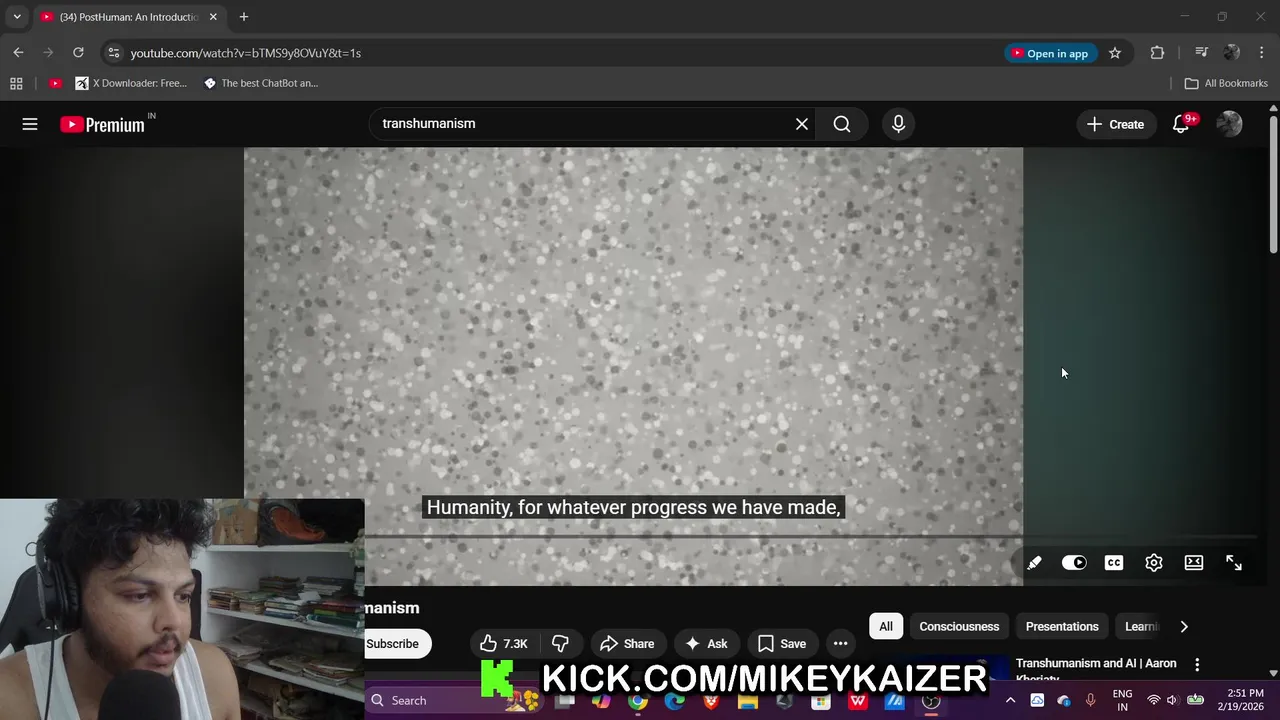Open YouTube account avatar menu

point(1229,124)
